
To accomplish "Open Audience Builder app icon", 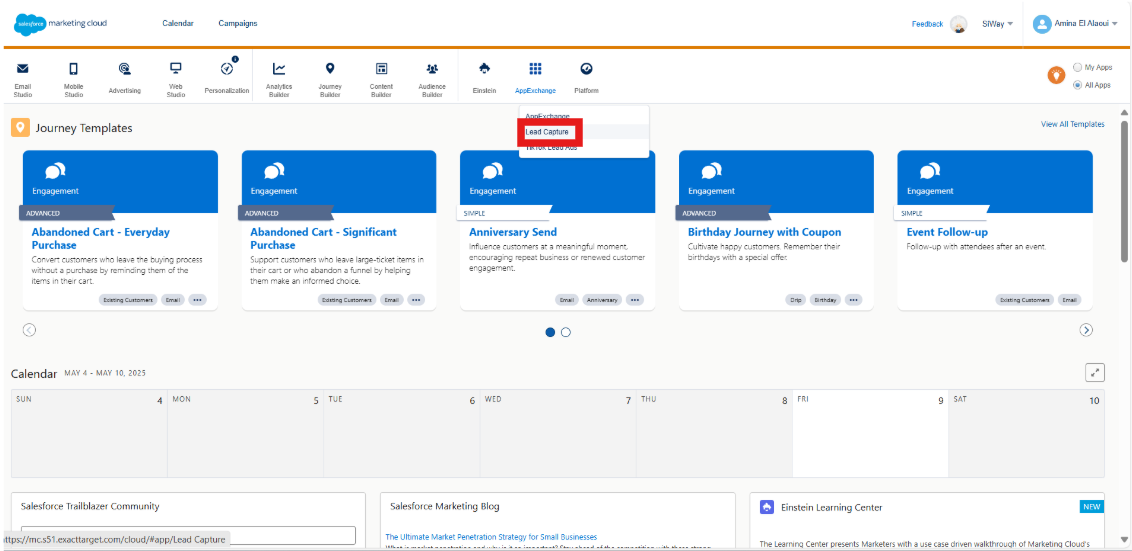I will click(x=432, y=69).
